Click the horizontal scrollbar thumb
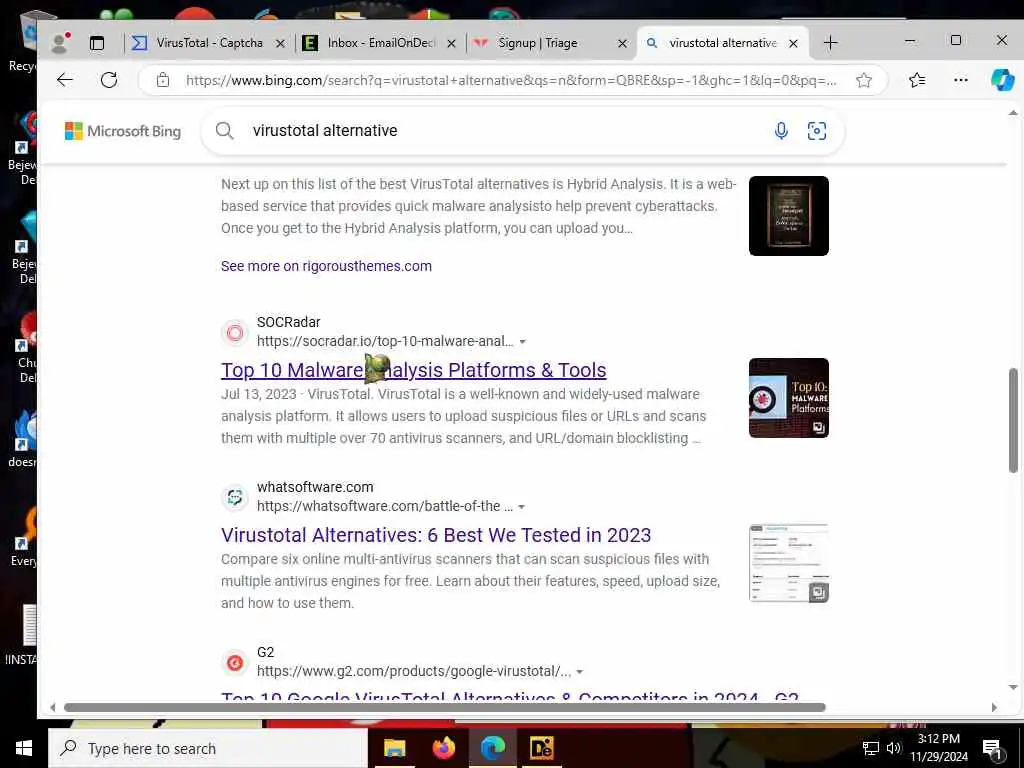 tap(445, 707)
